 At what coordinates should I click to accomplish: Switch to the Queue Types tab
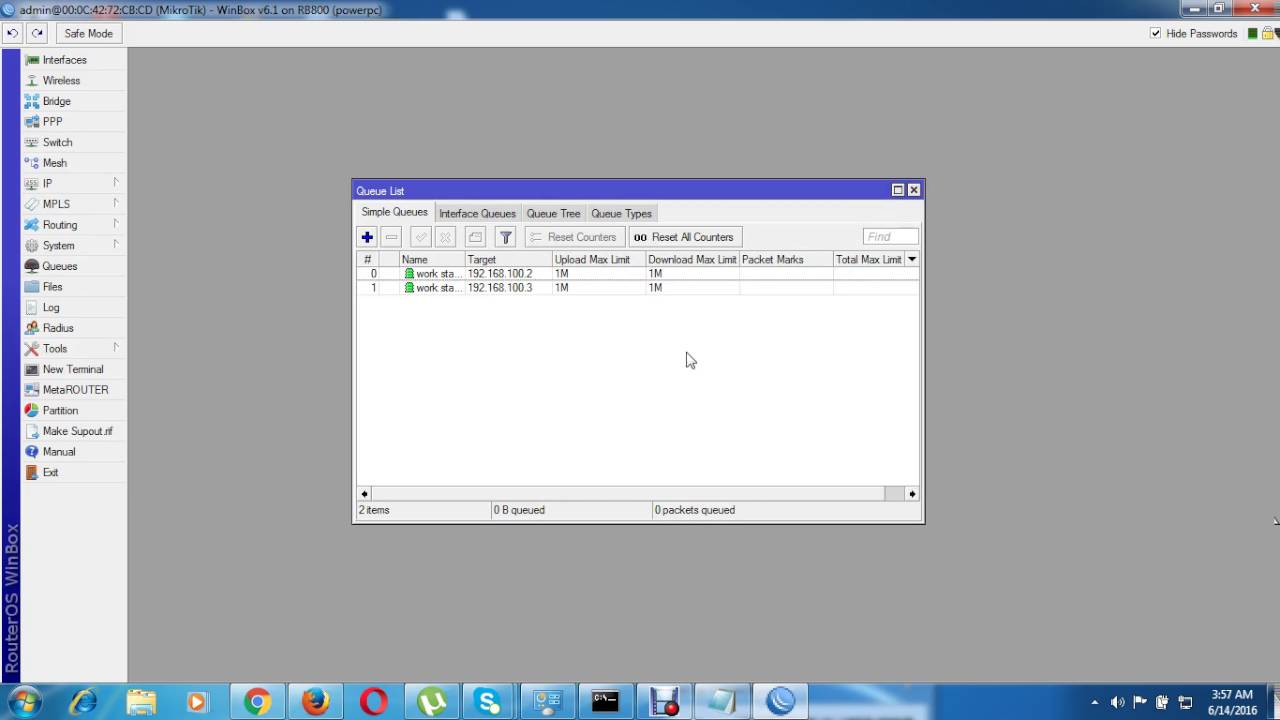[x=621, y=213]
